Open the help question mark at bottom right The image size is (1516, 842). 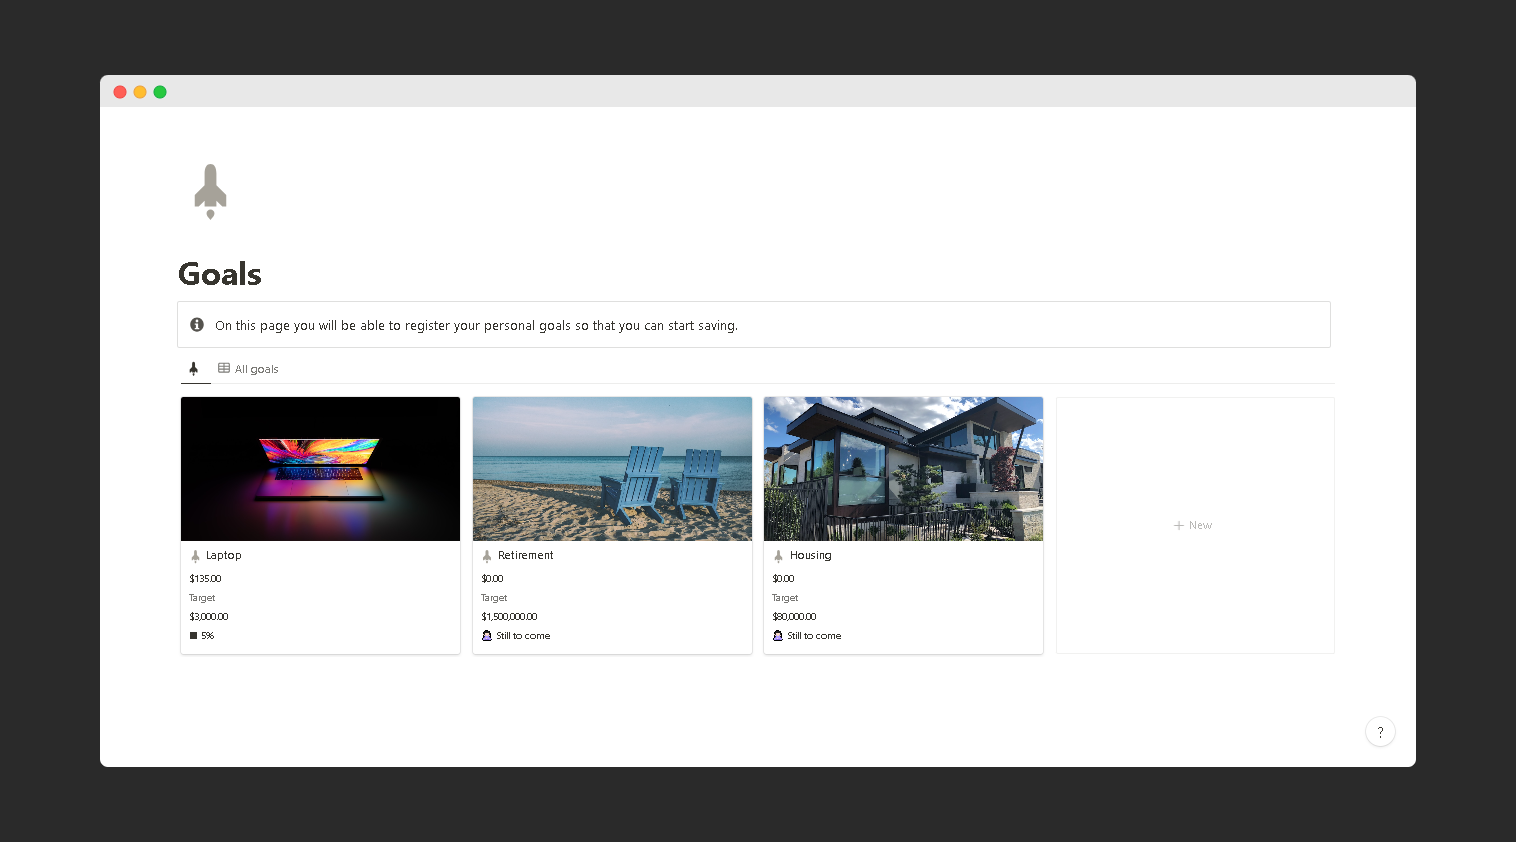pyautogui.click(x=1380, y=731)
